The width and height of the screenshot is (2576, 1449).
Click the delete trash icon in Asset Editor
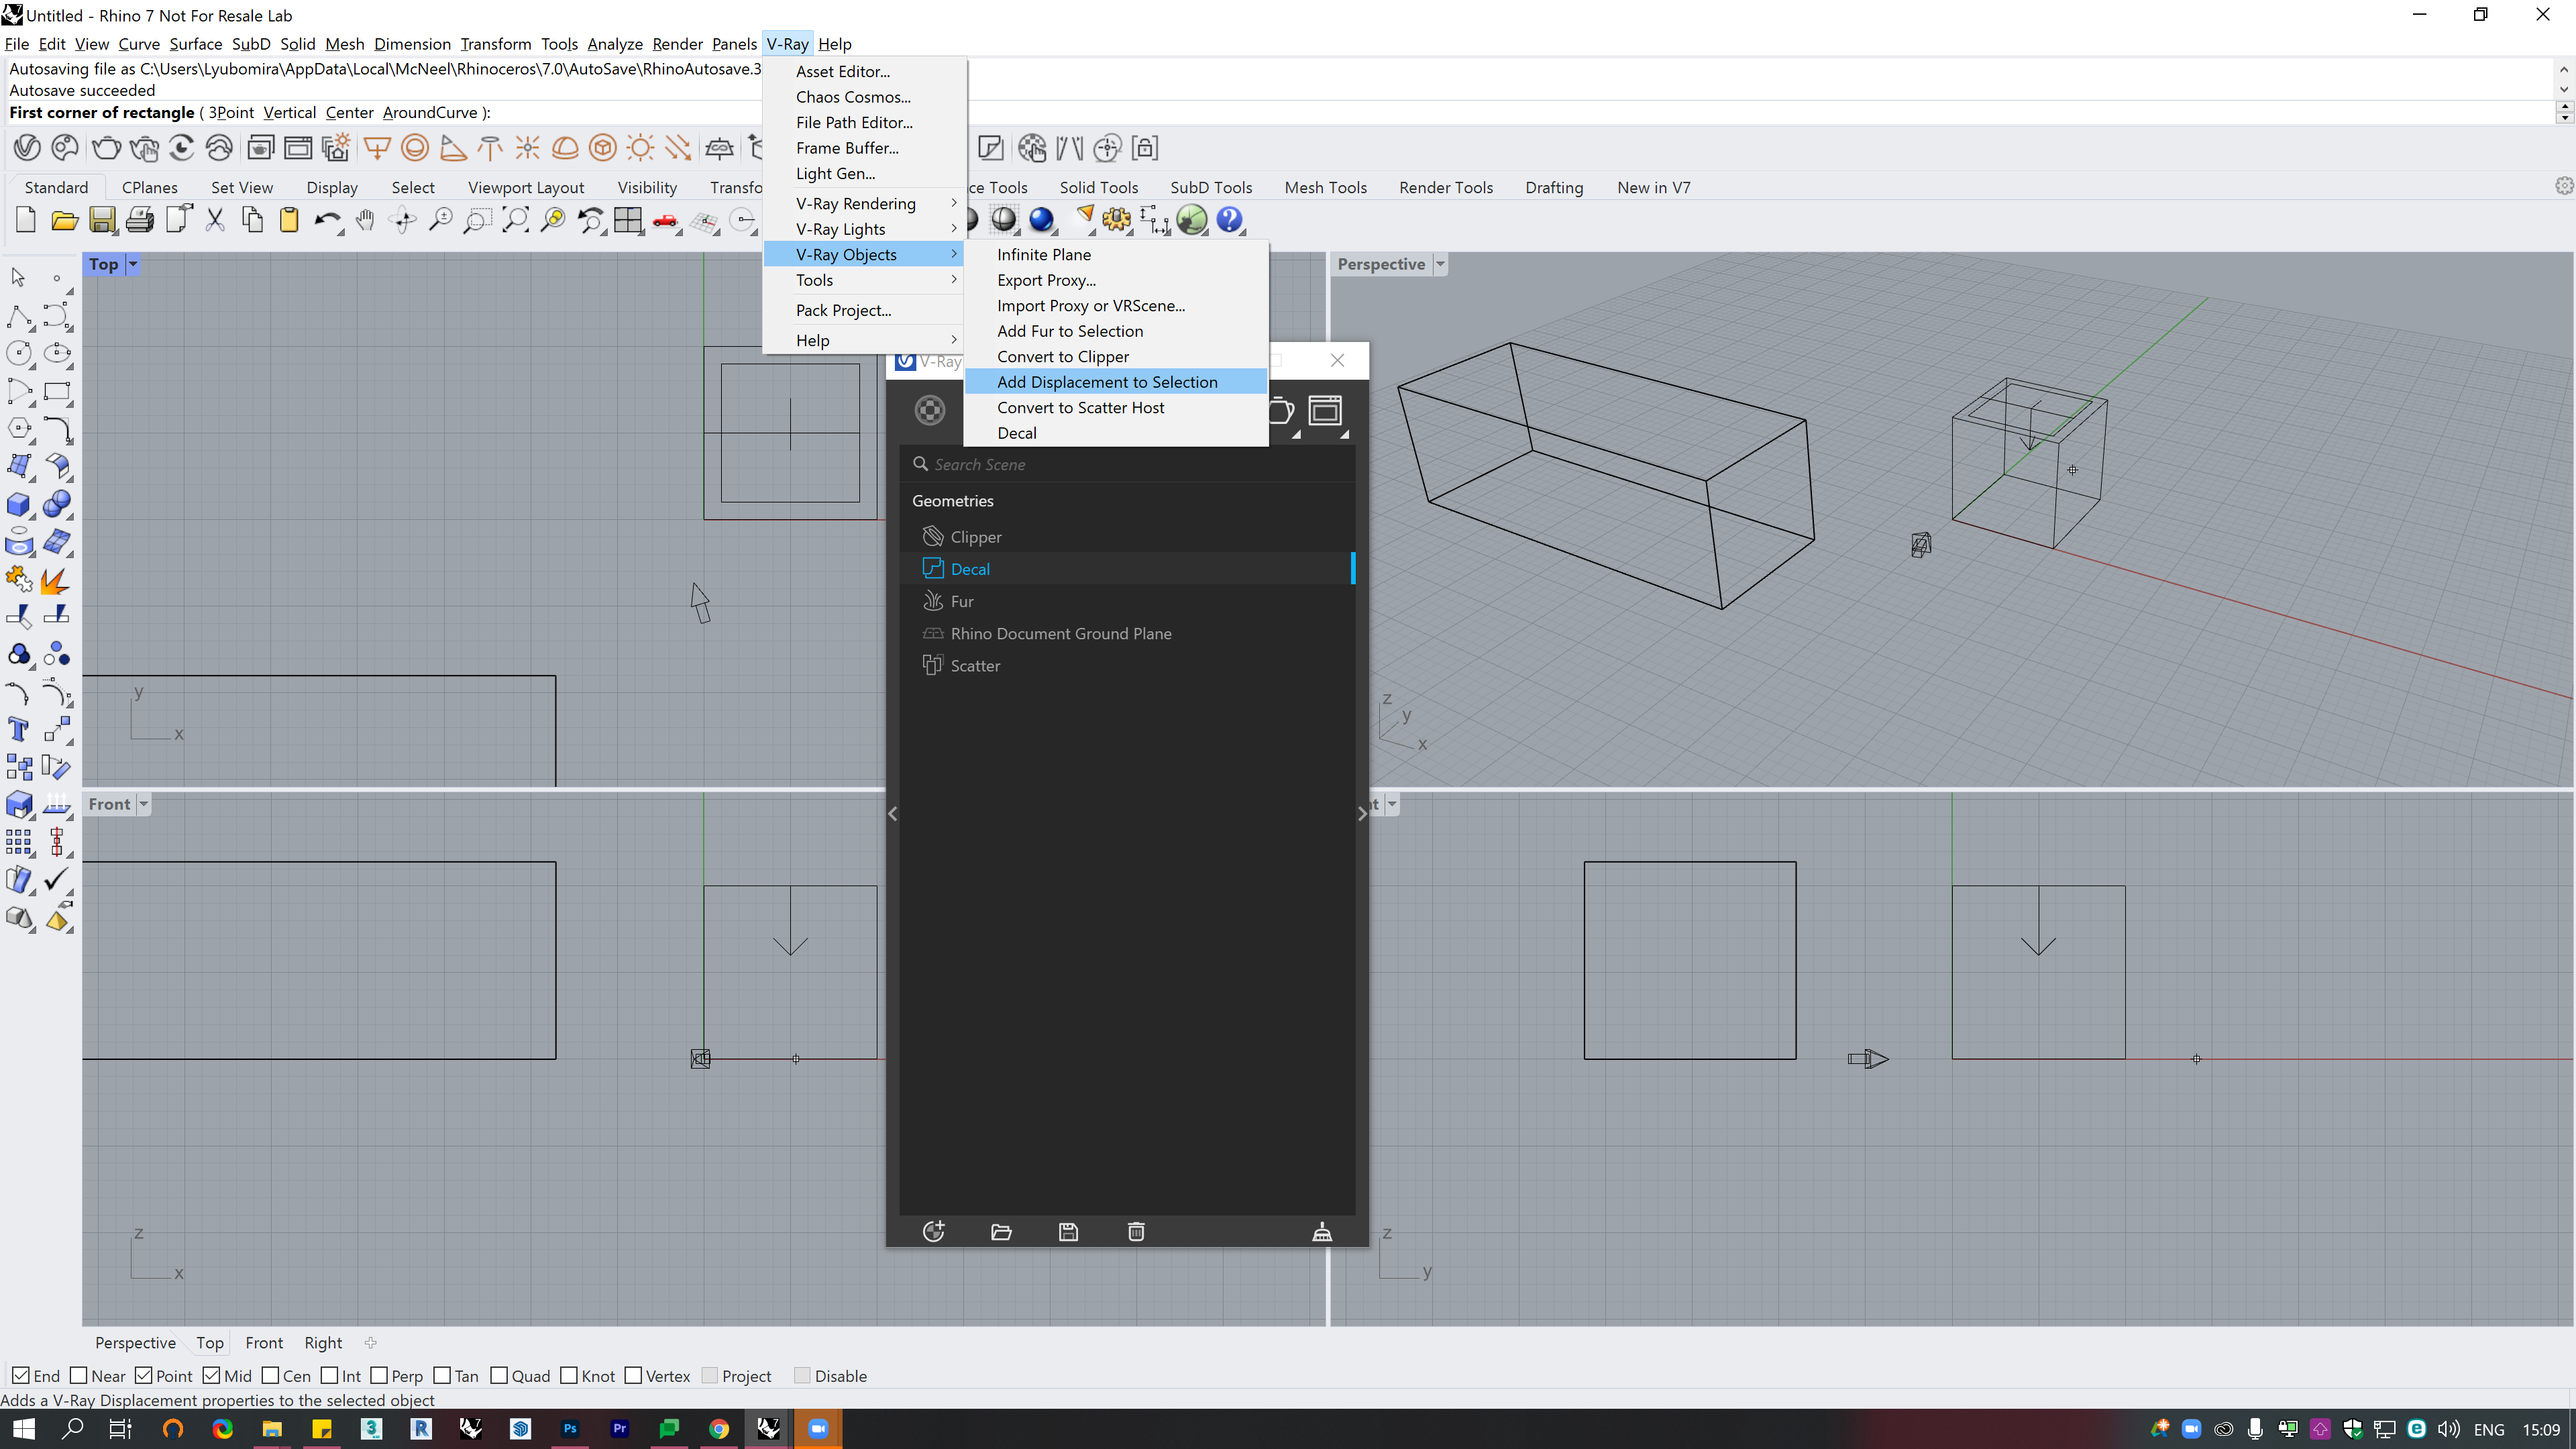[1136, 1232]
